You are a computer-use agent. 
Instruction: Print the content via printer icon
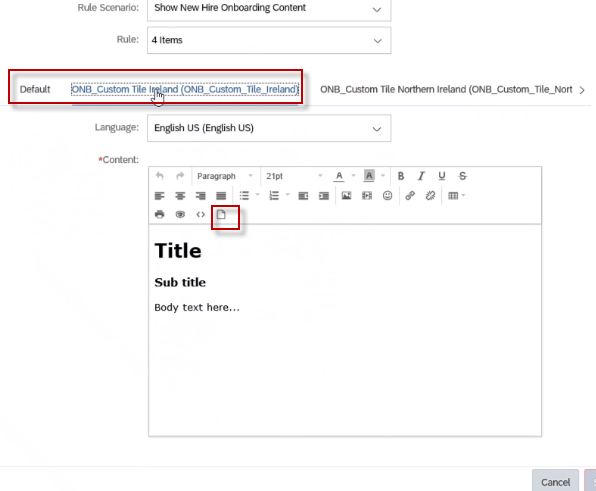point(160,215)
